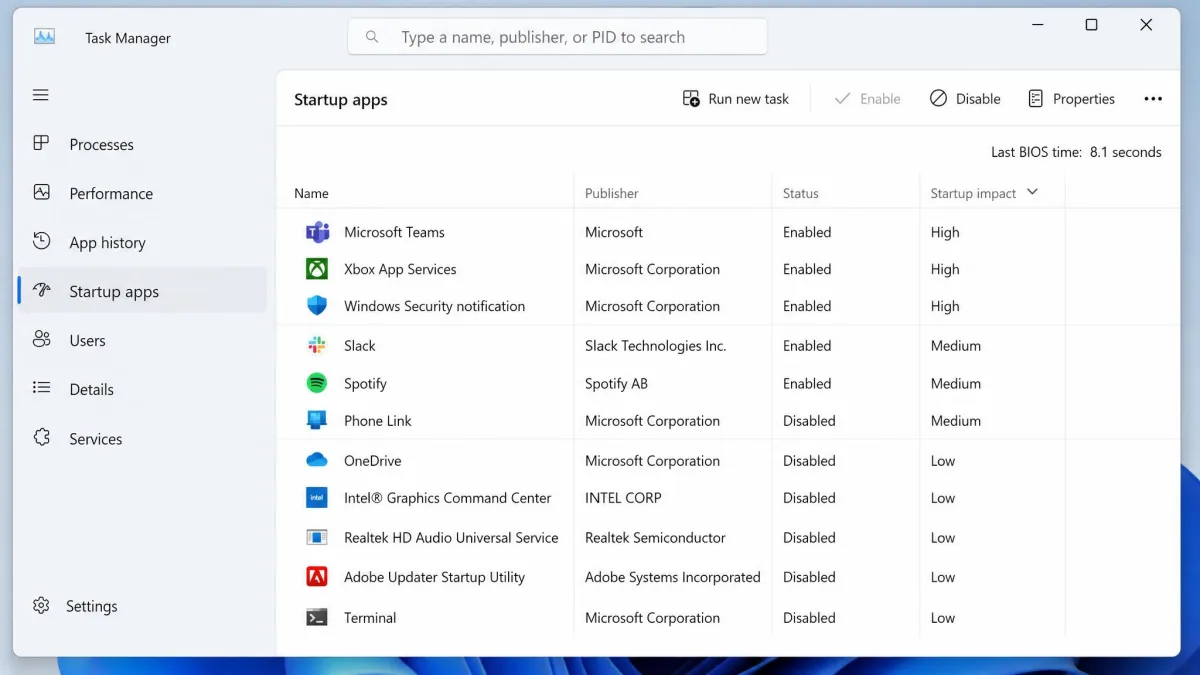Click the Microsoft Teams app icon
This screenshot has width=1200, height=675.
click(317, 232)
